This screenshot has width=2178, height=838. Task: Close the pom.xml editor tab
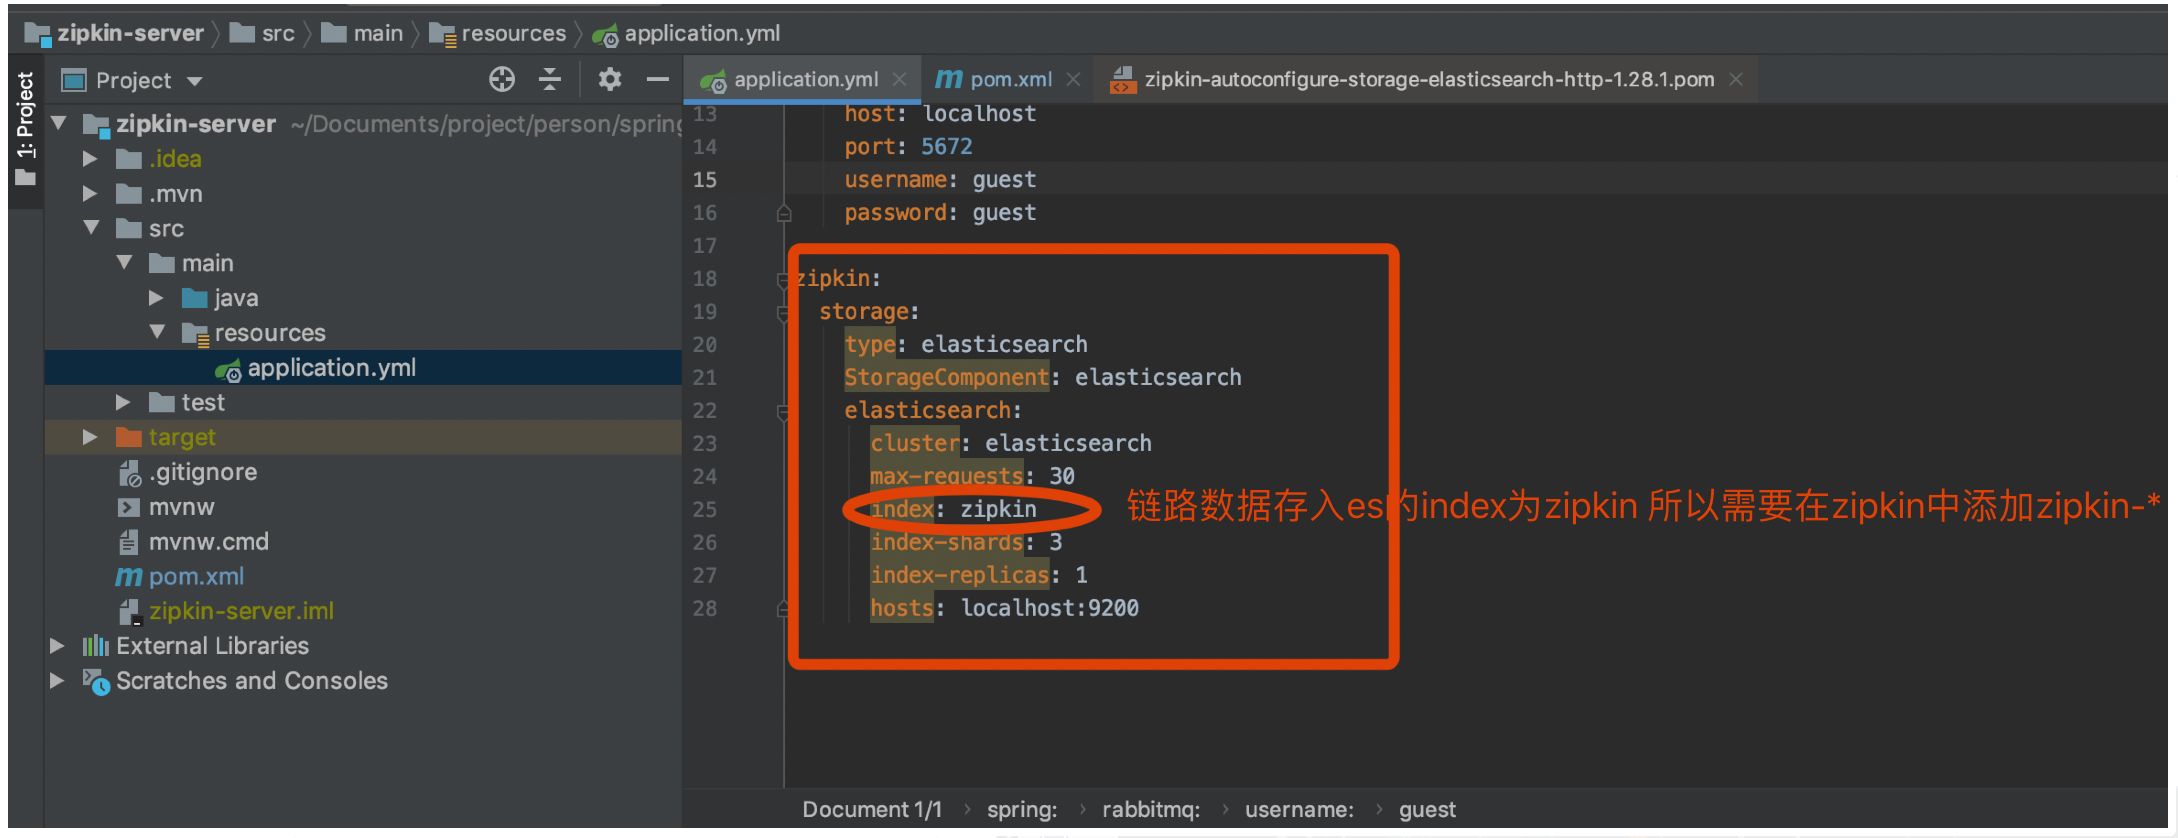(1073, 80)
